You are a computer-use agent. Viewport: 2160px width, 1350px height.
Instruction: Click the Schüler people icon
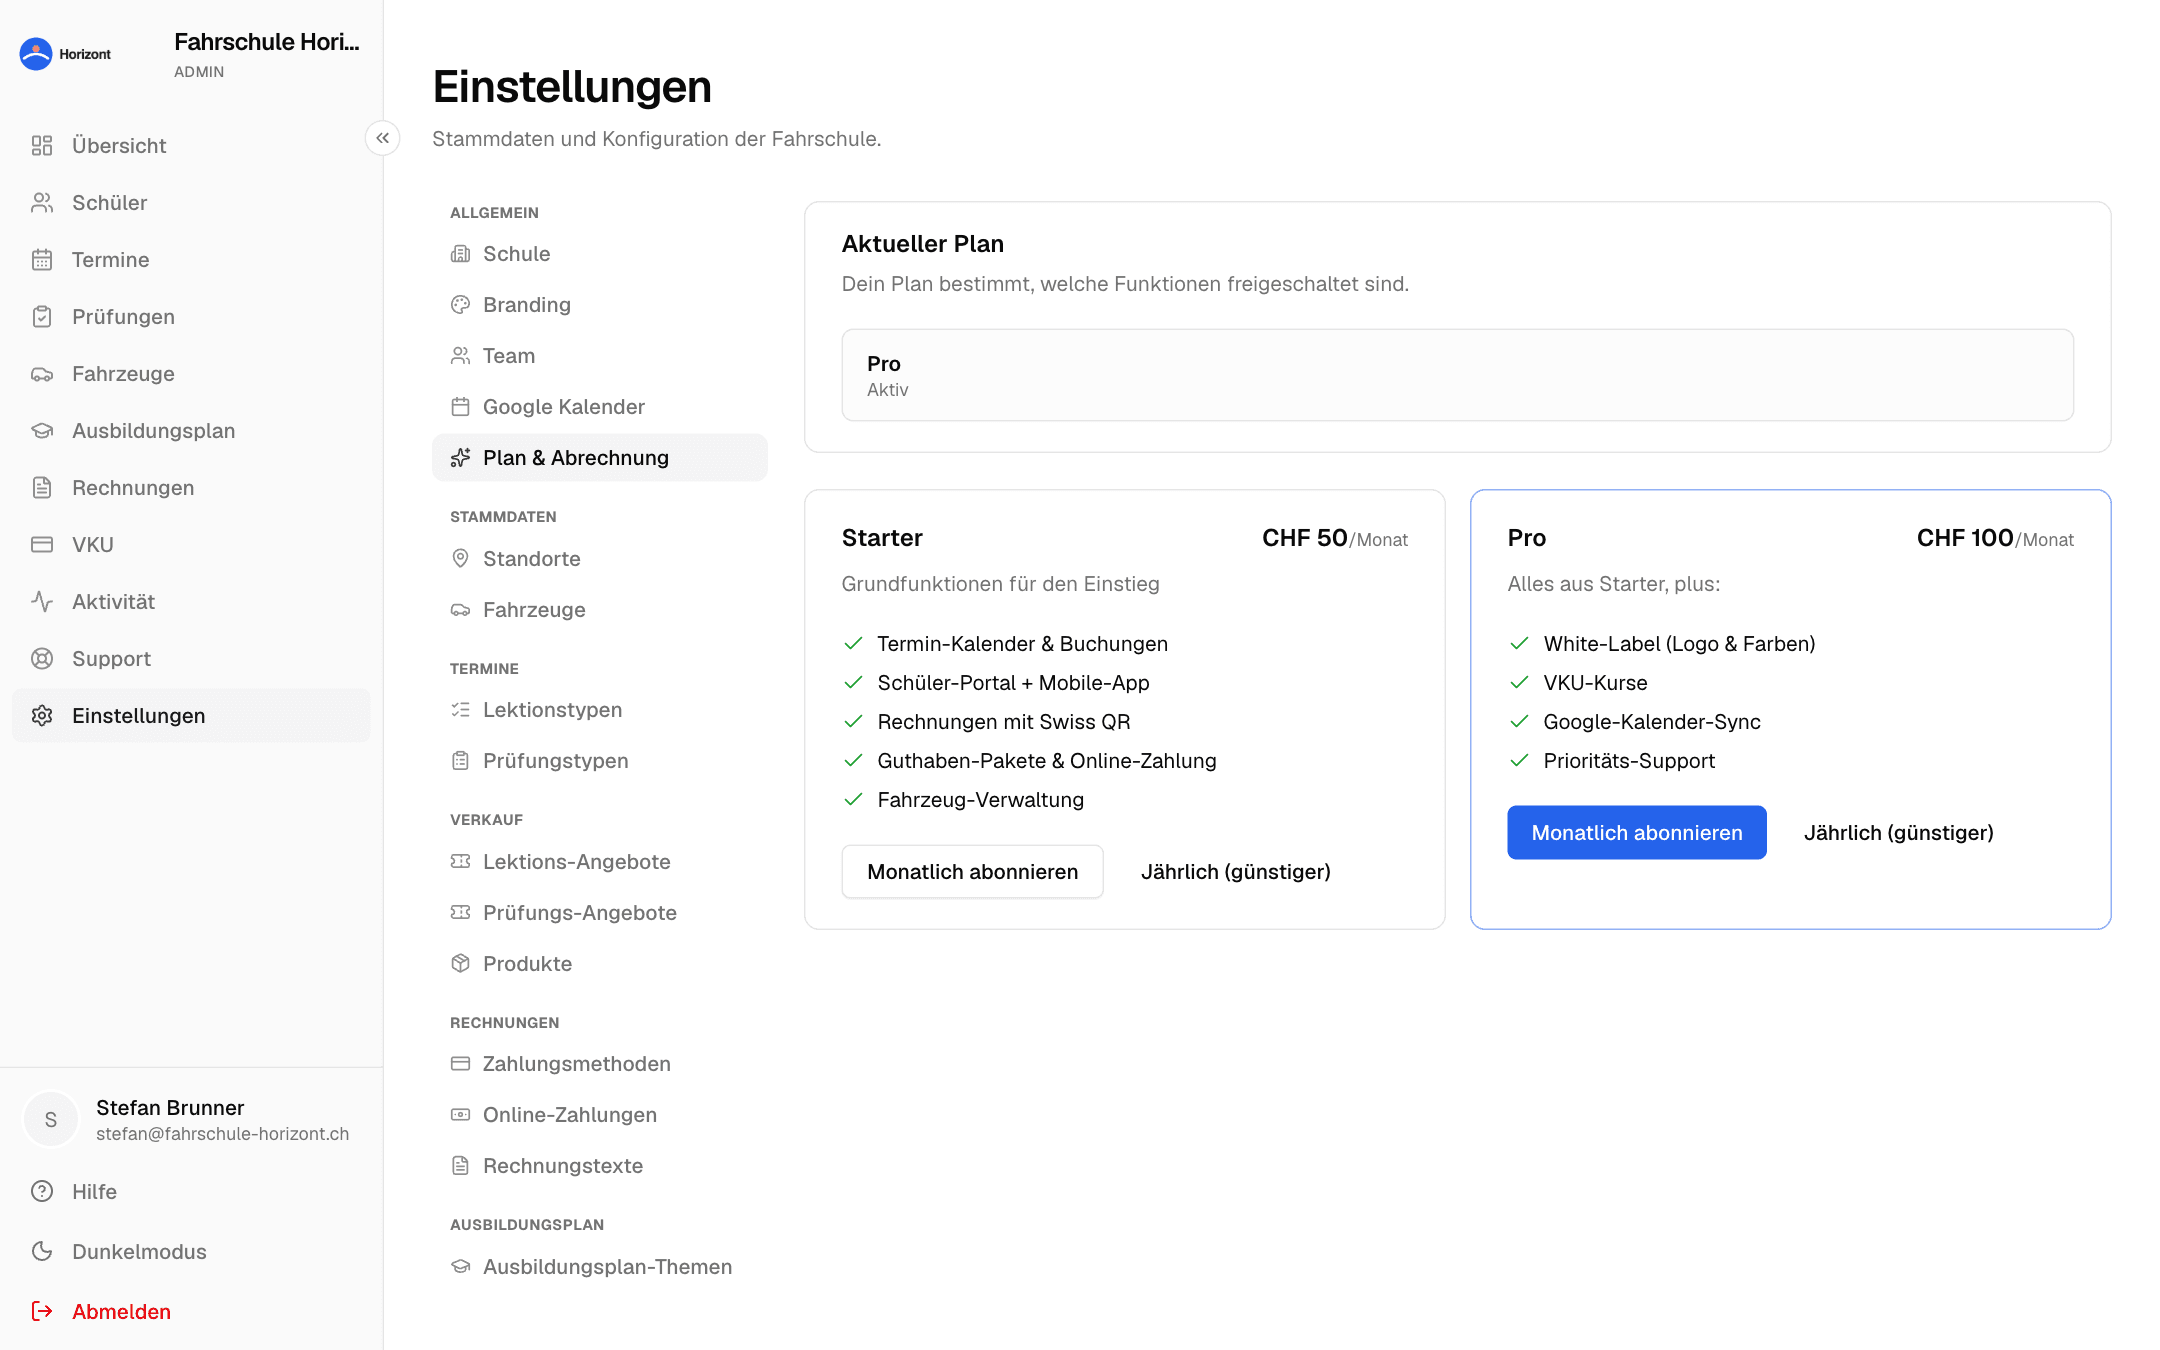[42, 203]
